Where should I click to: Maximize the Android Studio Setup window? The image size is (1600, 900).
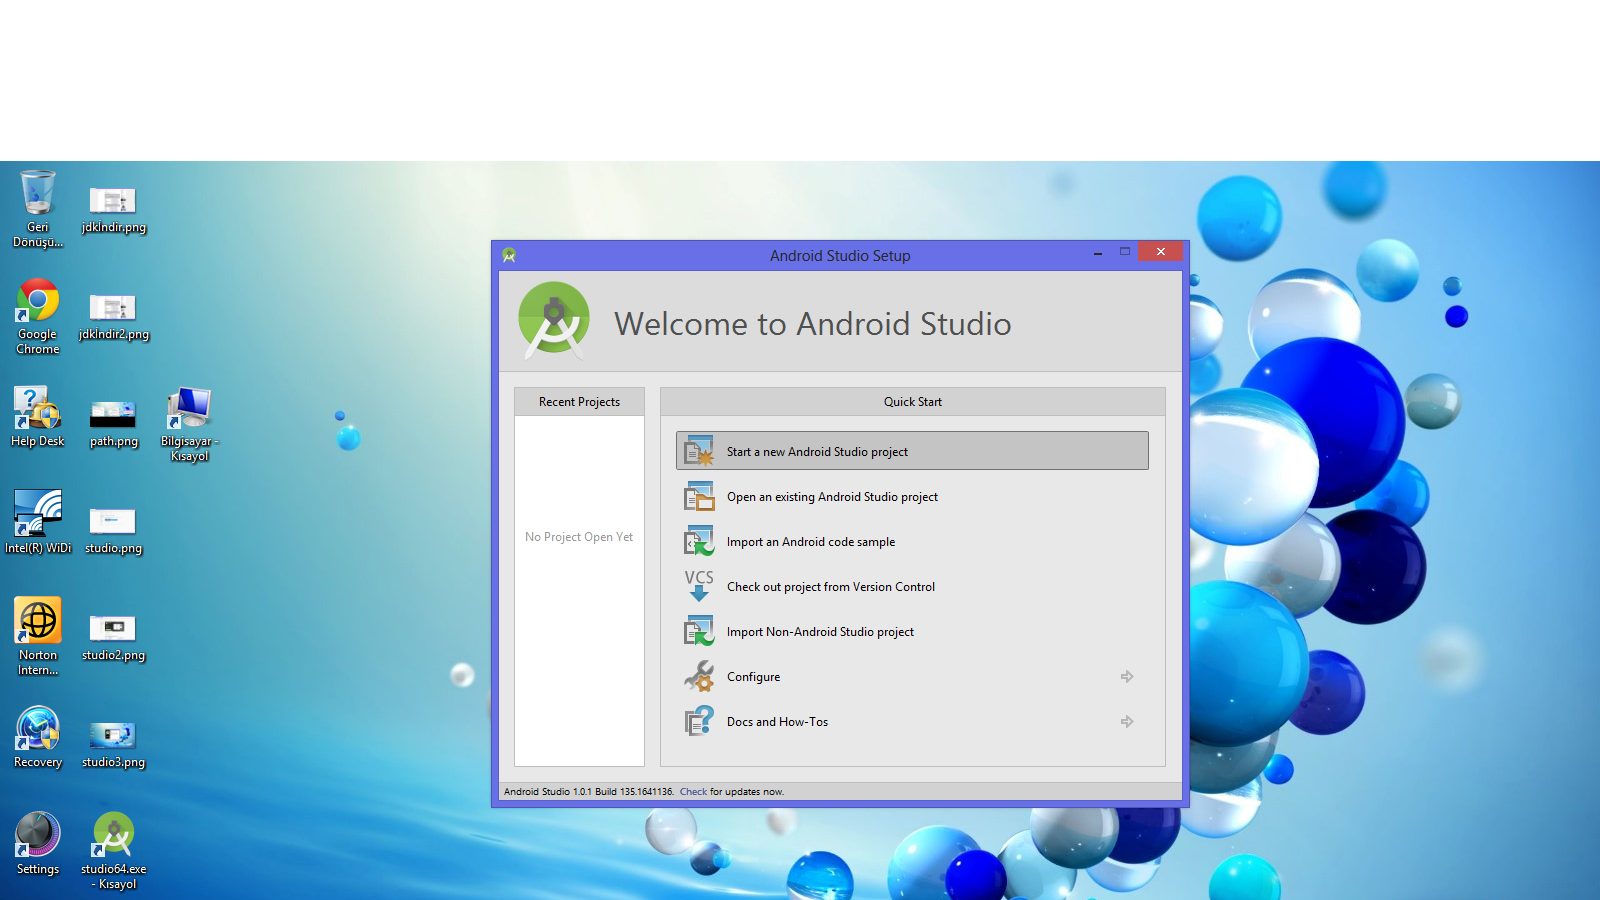(x=1125, y=252)
